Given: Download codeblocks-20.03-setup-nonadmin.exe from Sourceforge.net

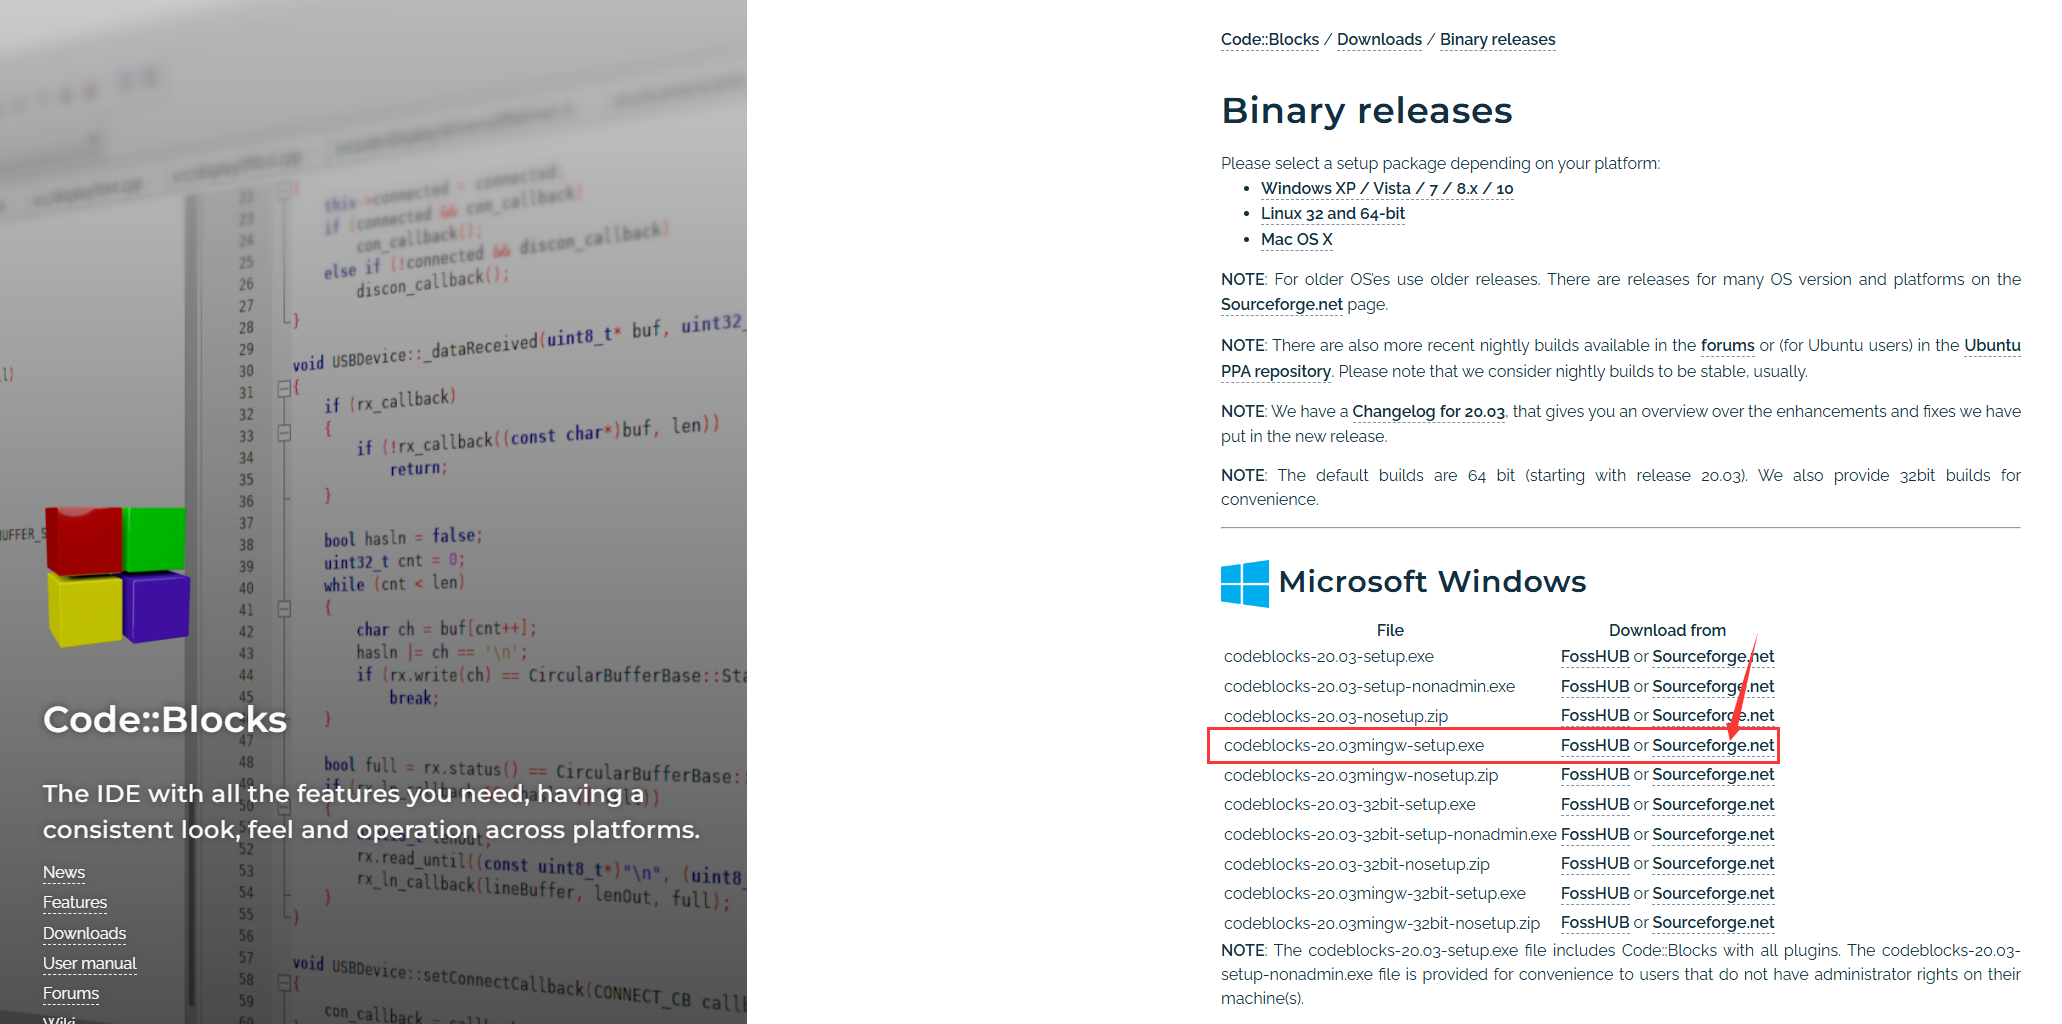Looking at the screenshot, I should (x=1713, y=686).
